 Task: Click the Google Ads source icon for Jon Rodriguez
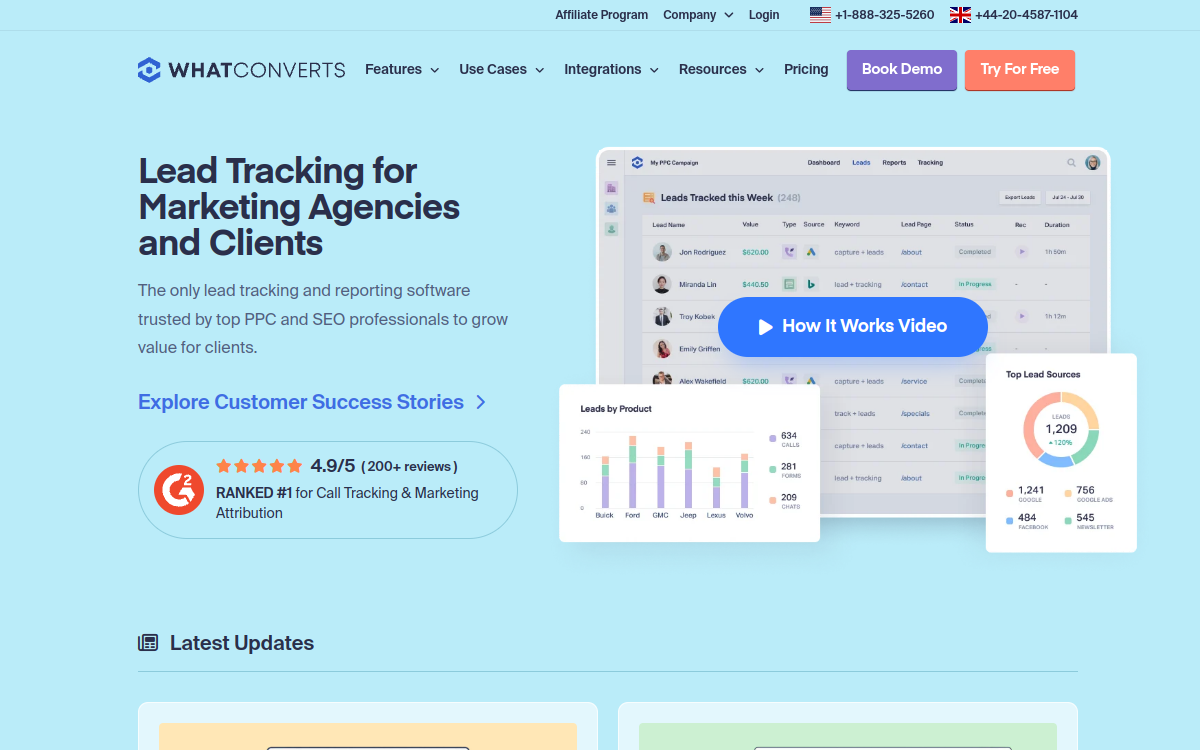(x=811, y=252)
